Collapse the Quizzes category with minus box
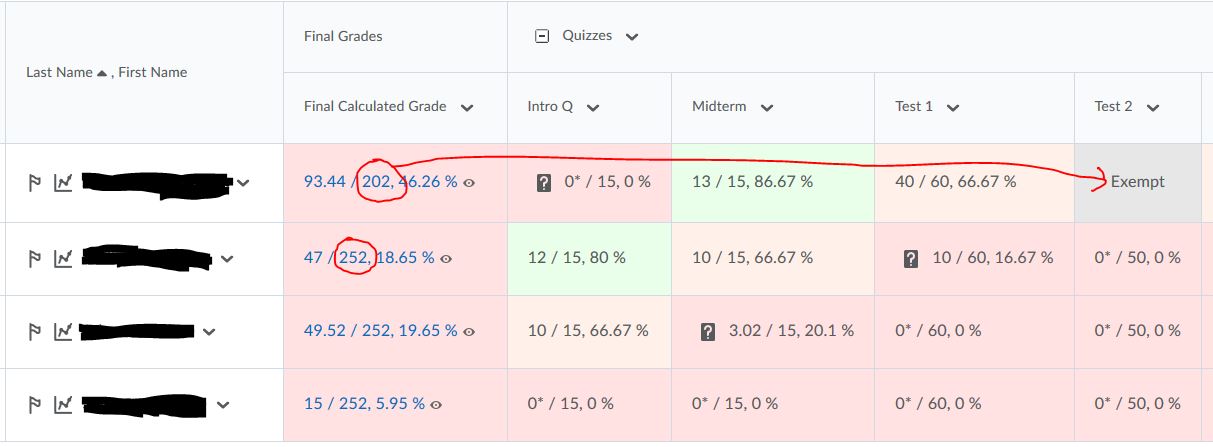The width and height of the screenshot is (1213, 447). point(542,36)
